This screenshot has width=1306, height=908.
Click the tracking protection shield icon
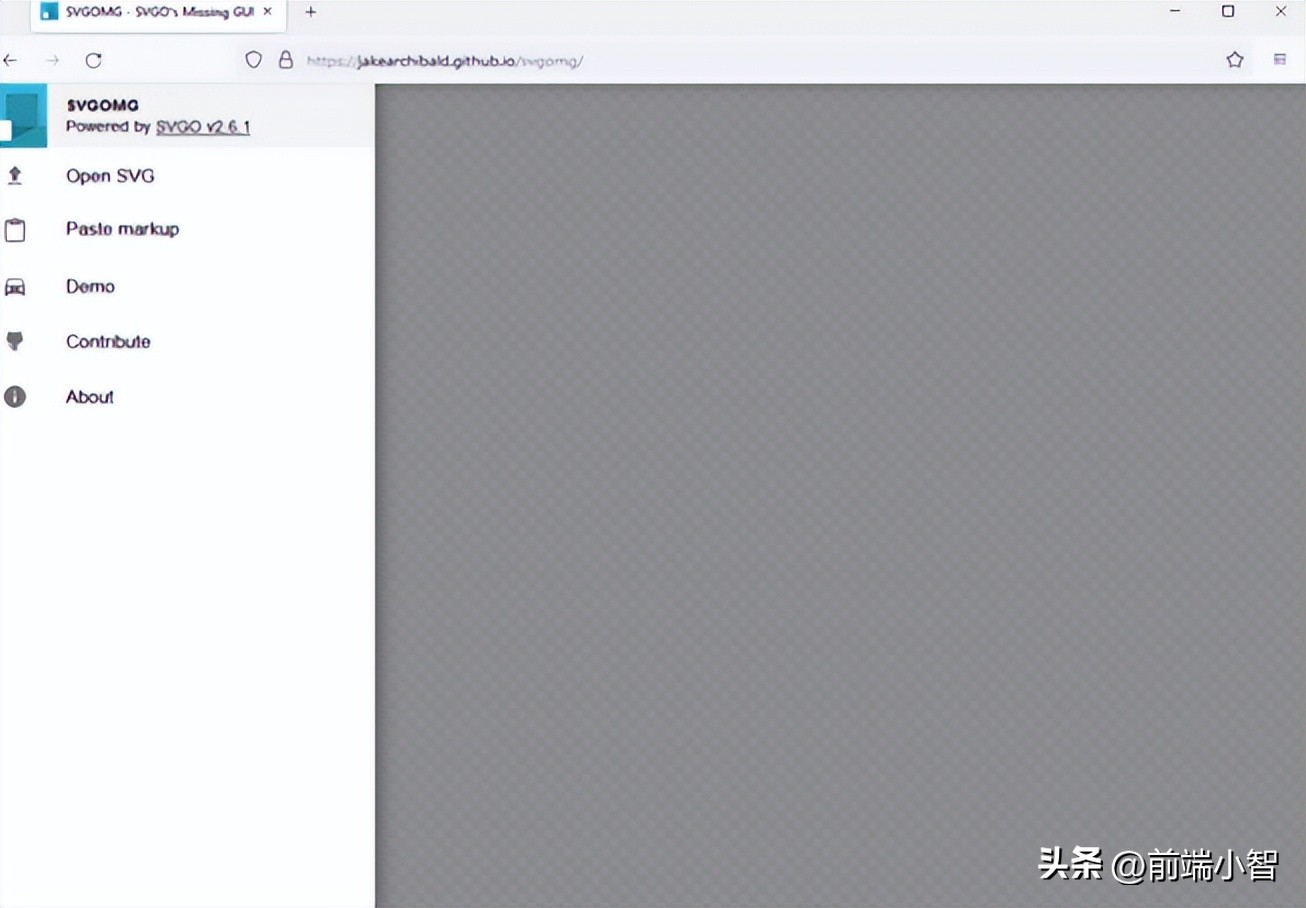click(x=253, y=59)
